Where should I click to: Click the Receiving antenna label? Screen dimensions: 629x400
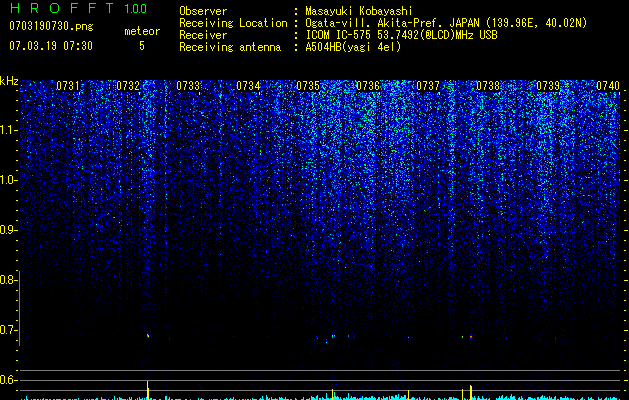click(230, 47)
